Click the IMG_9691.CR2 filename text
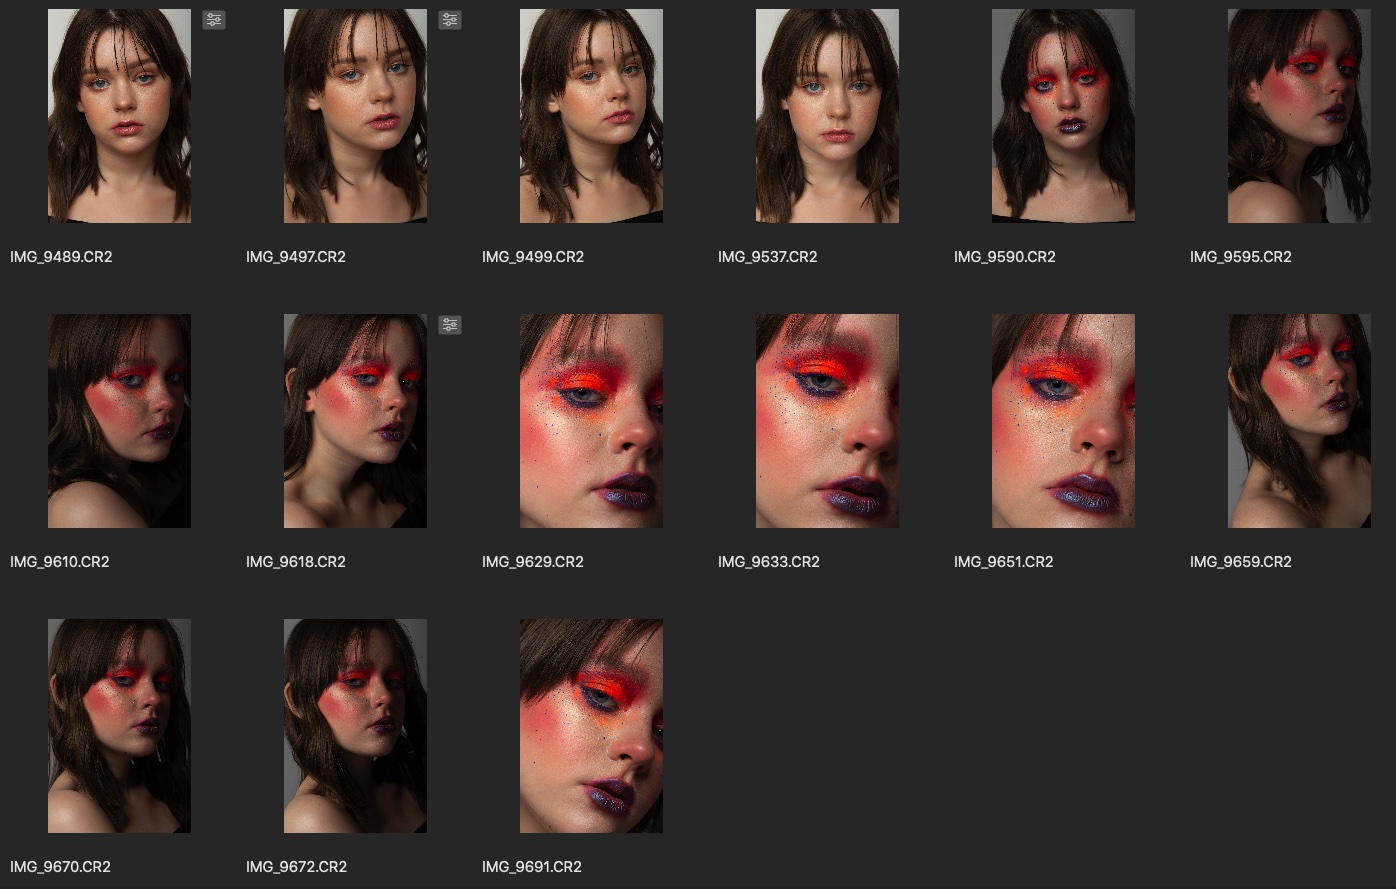This screenshot has height=889, width=1396. coord(531,867)
